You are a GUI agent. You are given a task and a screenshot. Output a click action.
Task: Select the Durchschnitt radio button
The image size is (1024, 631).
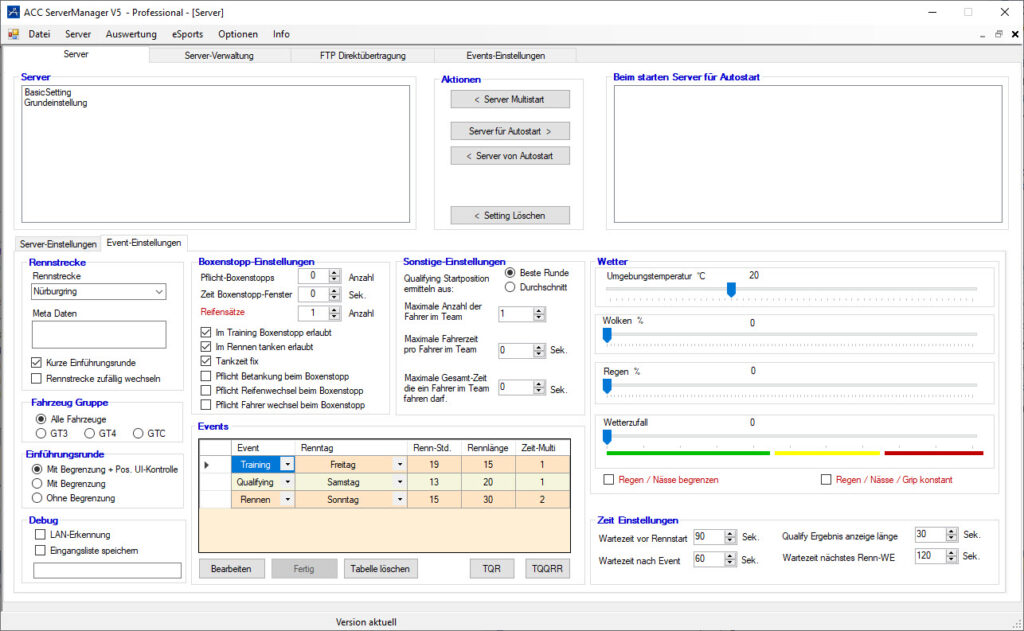point(510,287)
